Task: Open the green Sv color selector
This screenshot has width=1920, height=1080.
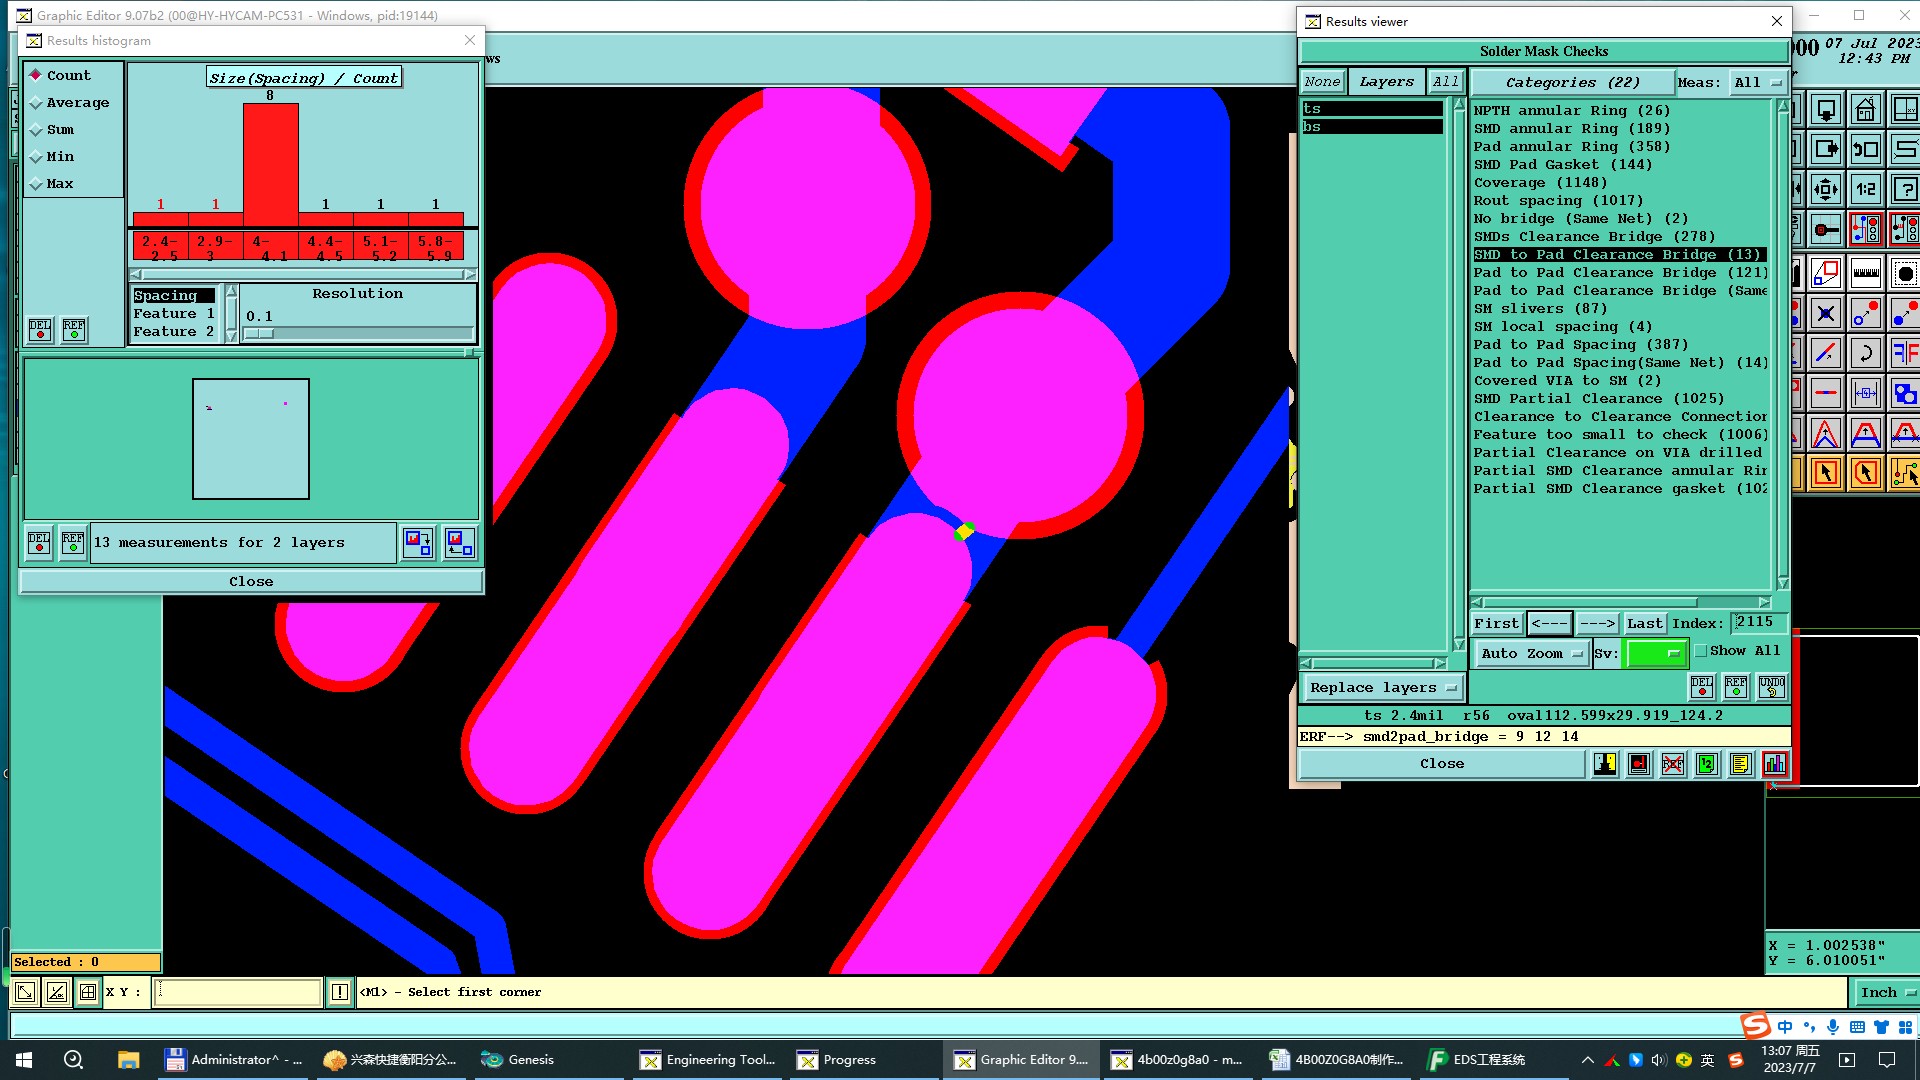Action: 1656,654
